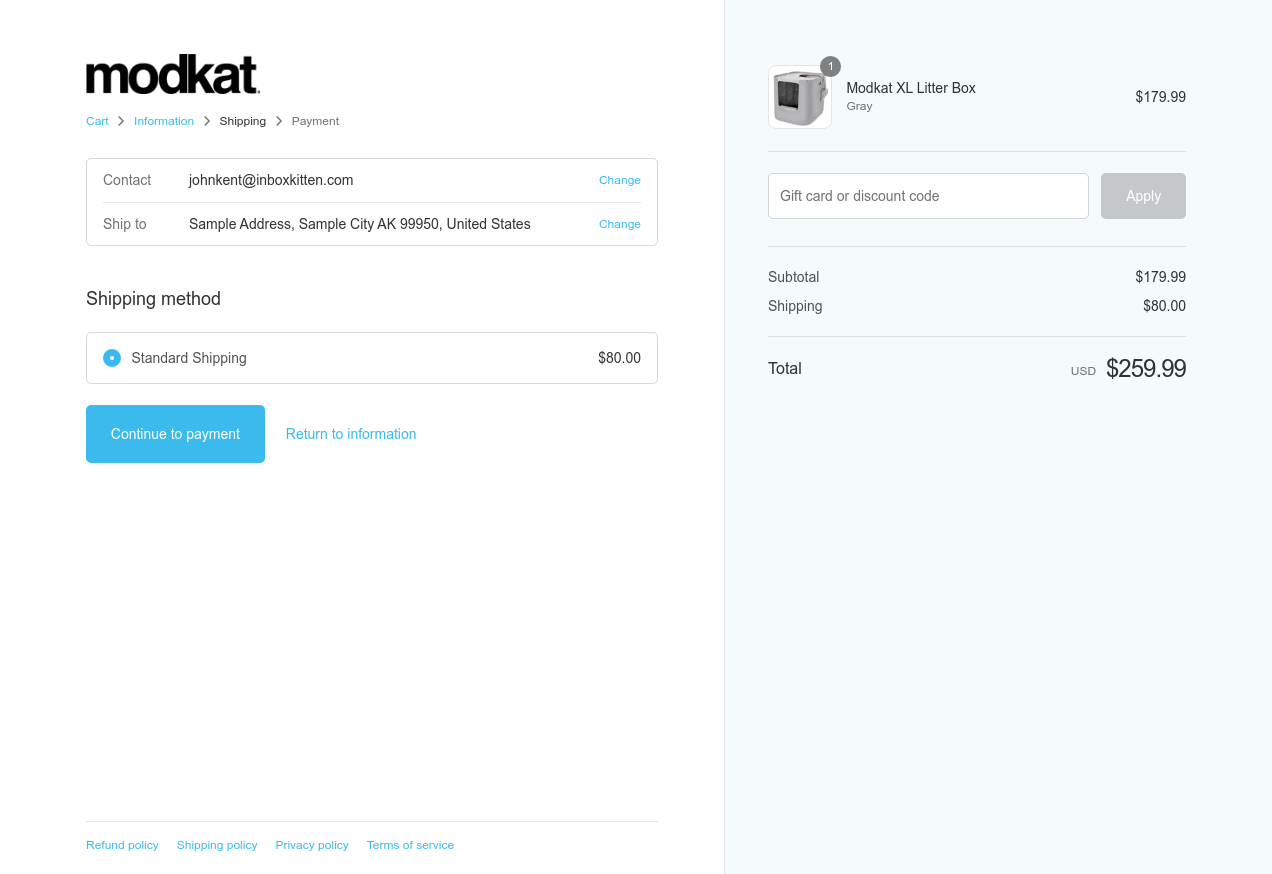This screenshot has height=874, width=1272.
Task: Click Return to information link
Action: point(351,434)
